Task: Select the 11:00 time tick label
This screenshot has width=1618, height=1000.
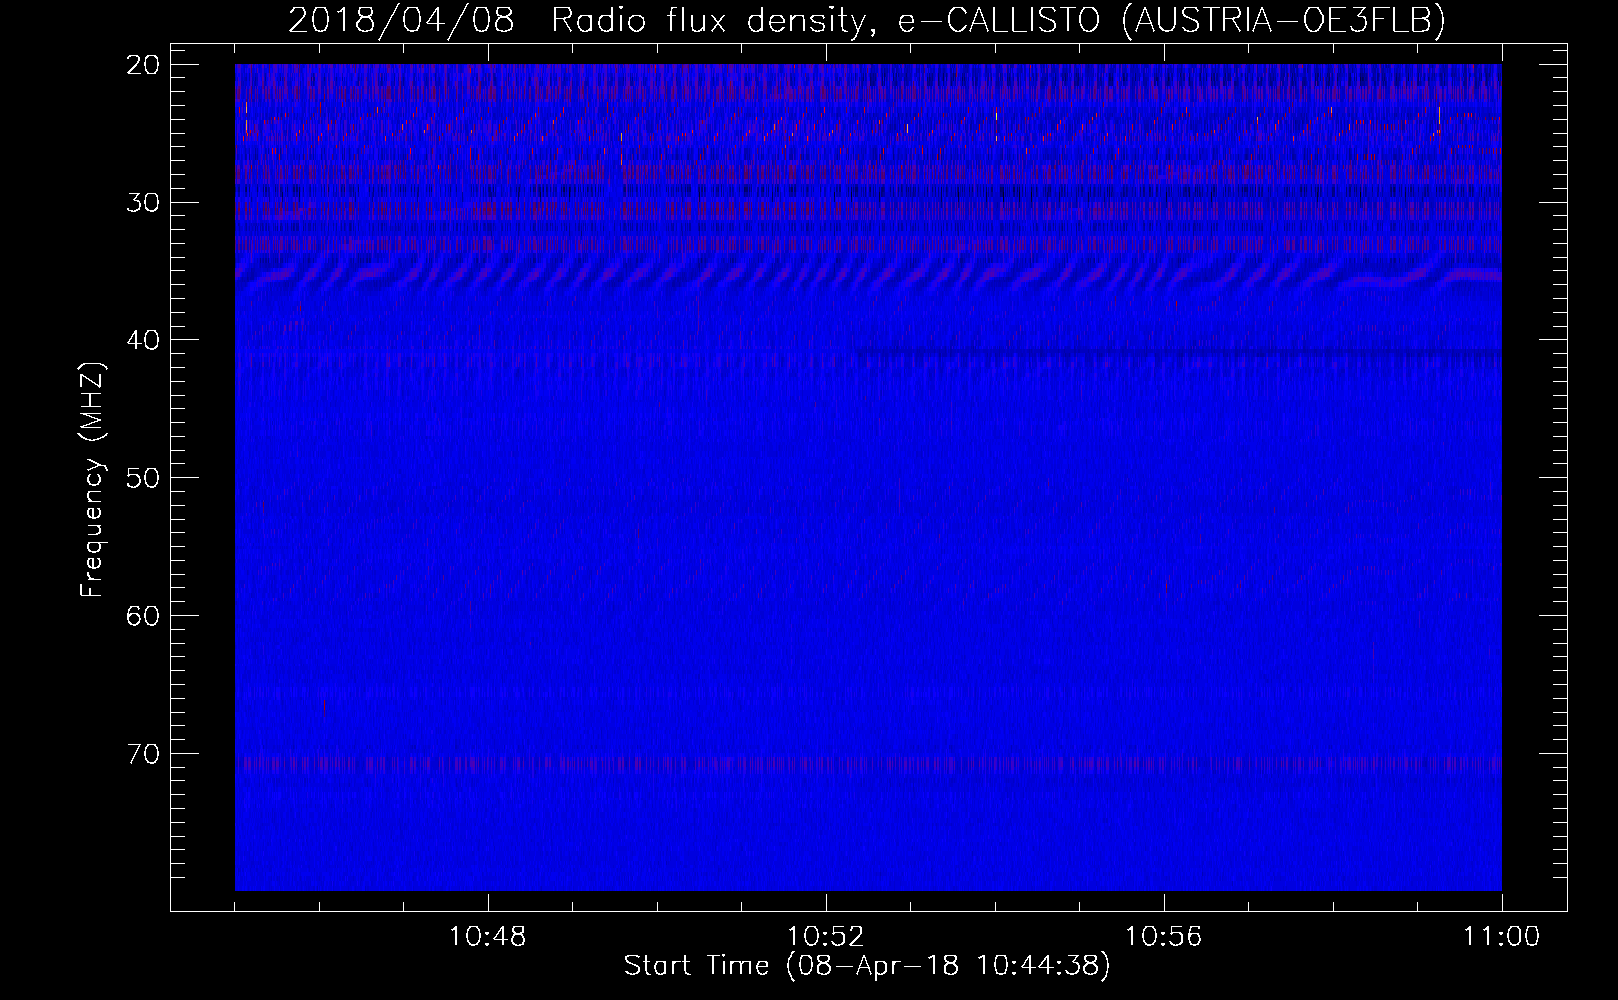Action: tap(1501, 937)
